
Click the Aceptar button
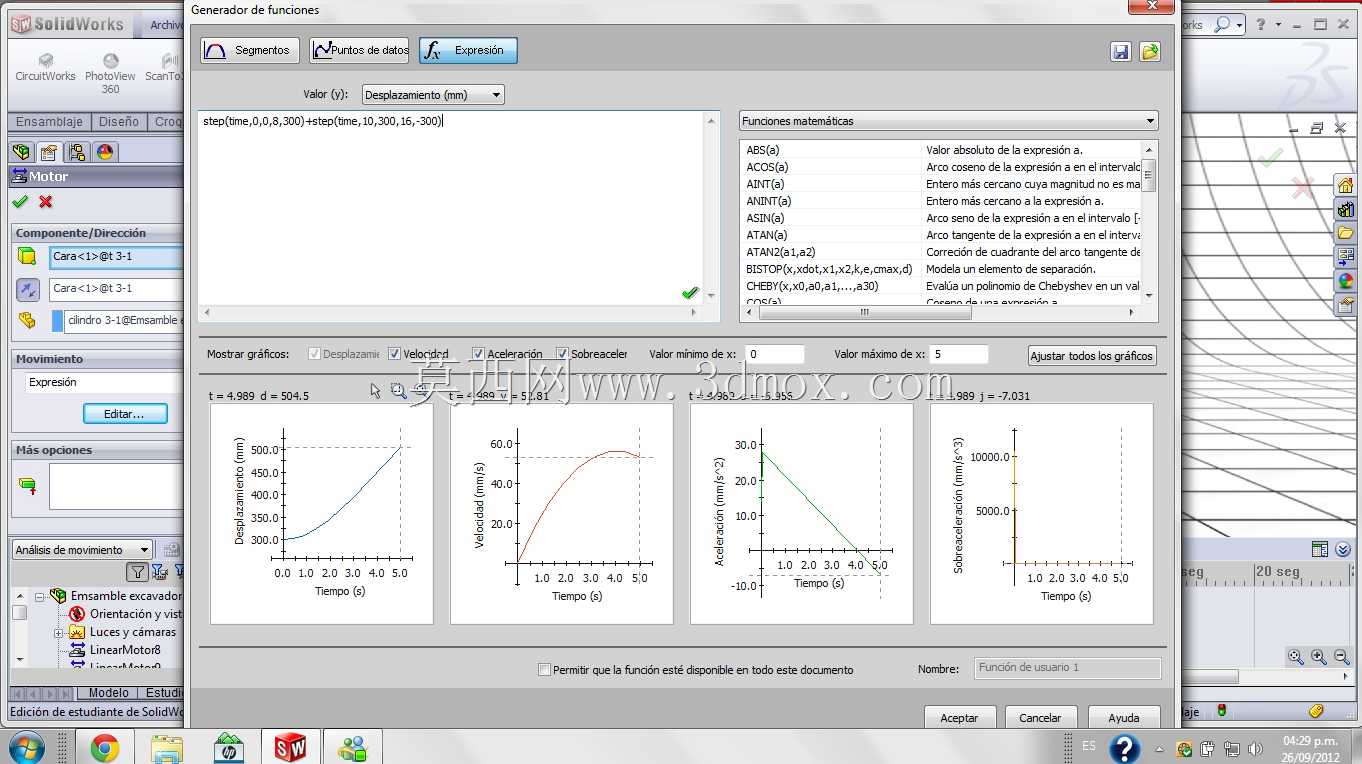(959, 718)
